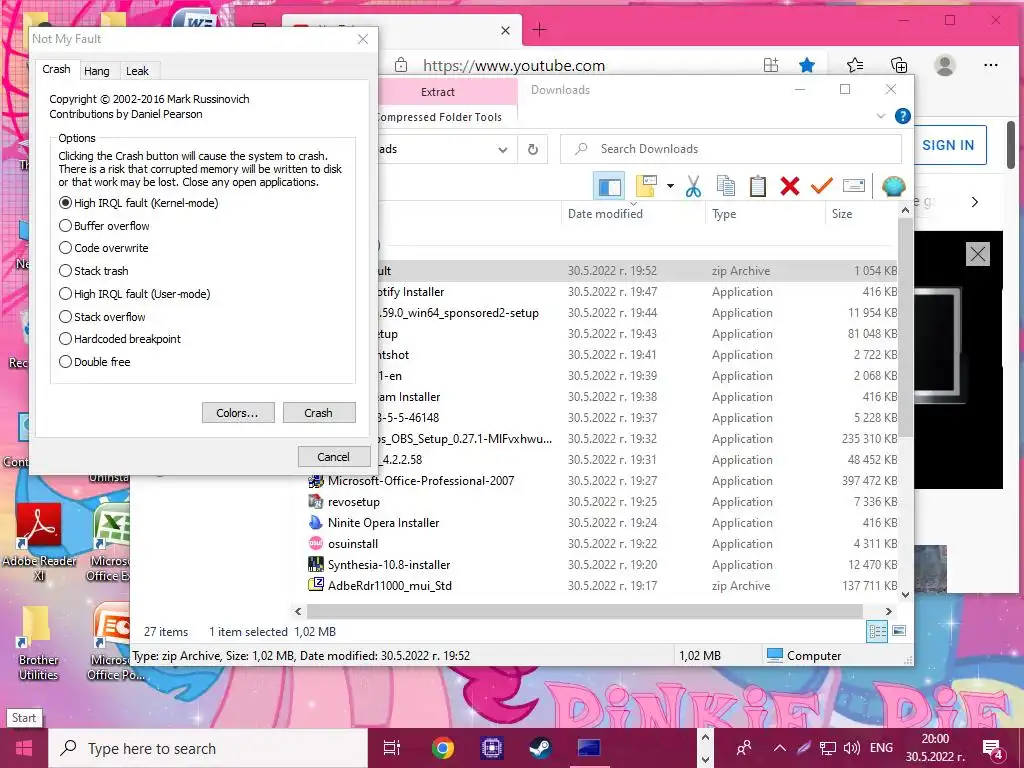Image resolution: width=1024 pixels, height=768 pixels.
Task: Click the Rename icon in Explorer toolbar
Action: [x=854, y=186]
